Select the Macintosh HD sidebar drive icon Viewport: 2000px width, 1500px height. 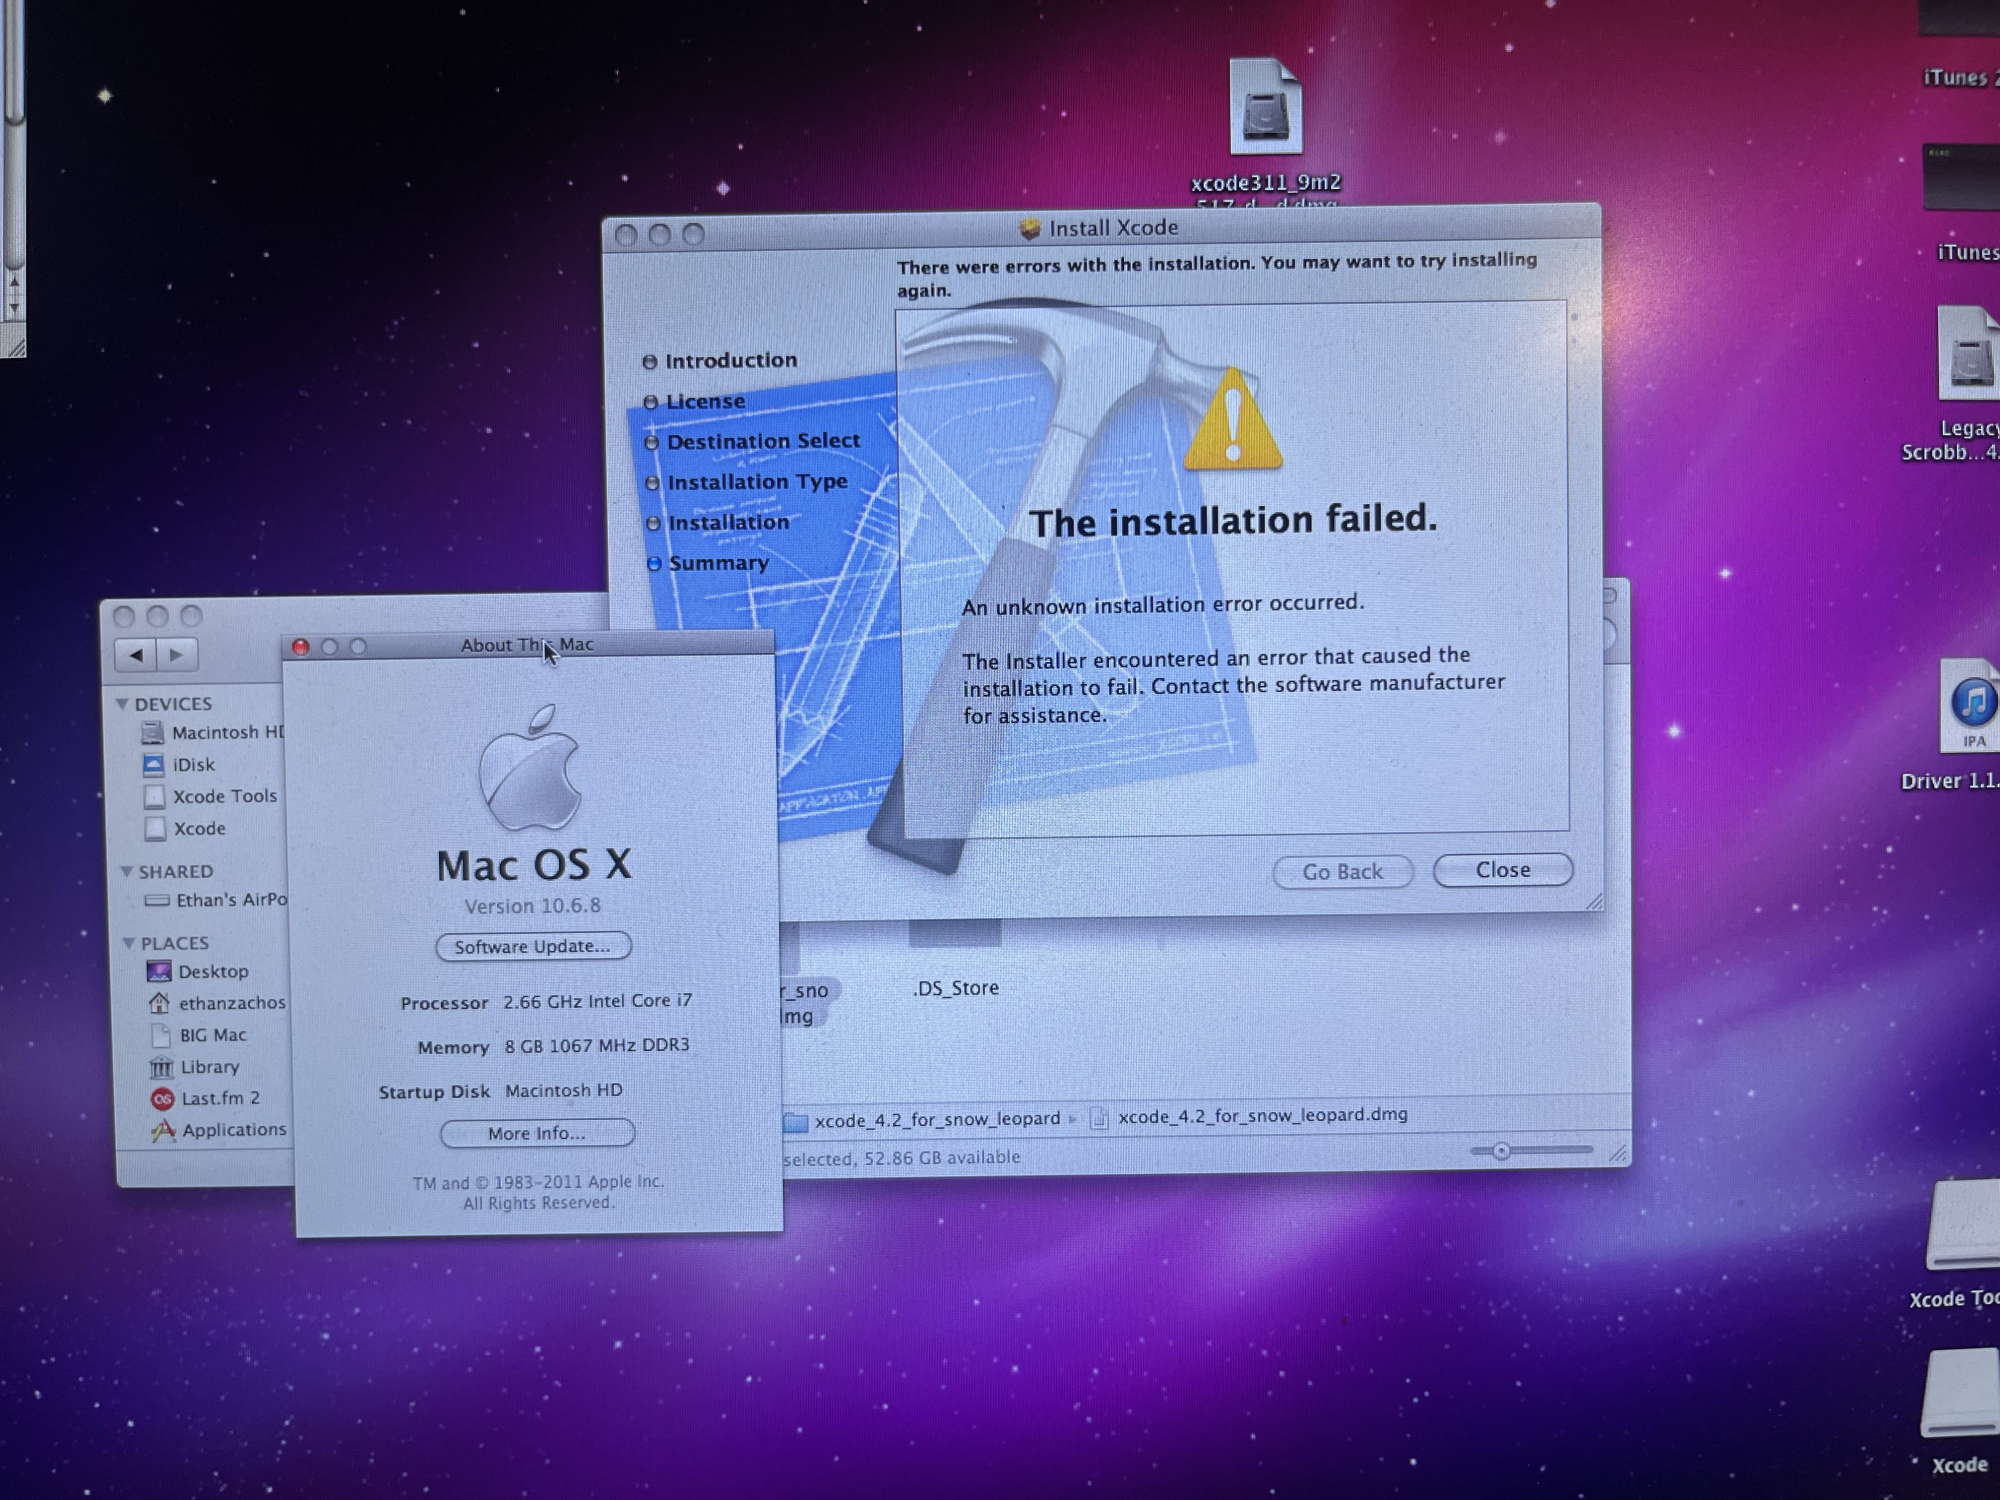pyautogui.click(x=153, y=733)
